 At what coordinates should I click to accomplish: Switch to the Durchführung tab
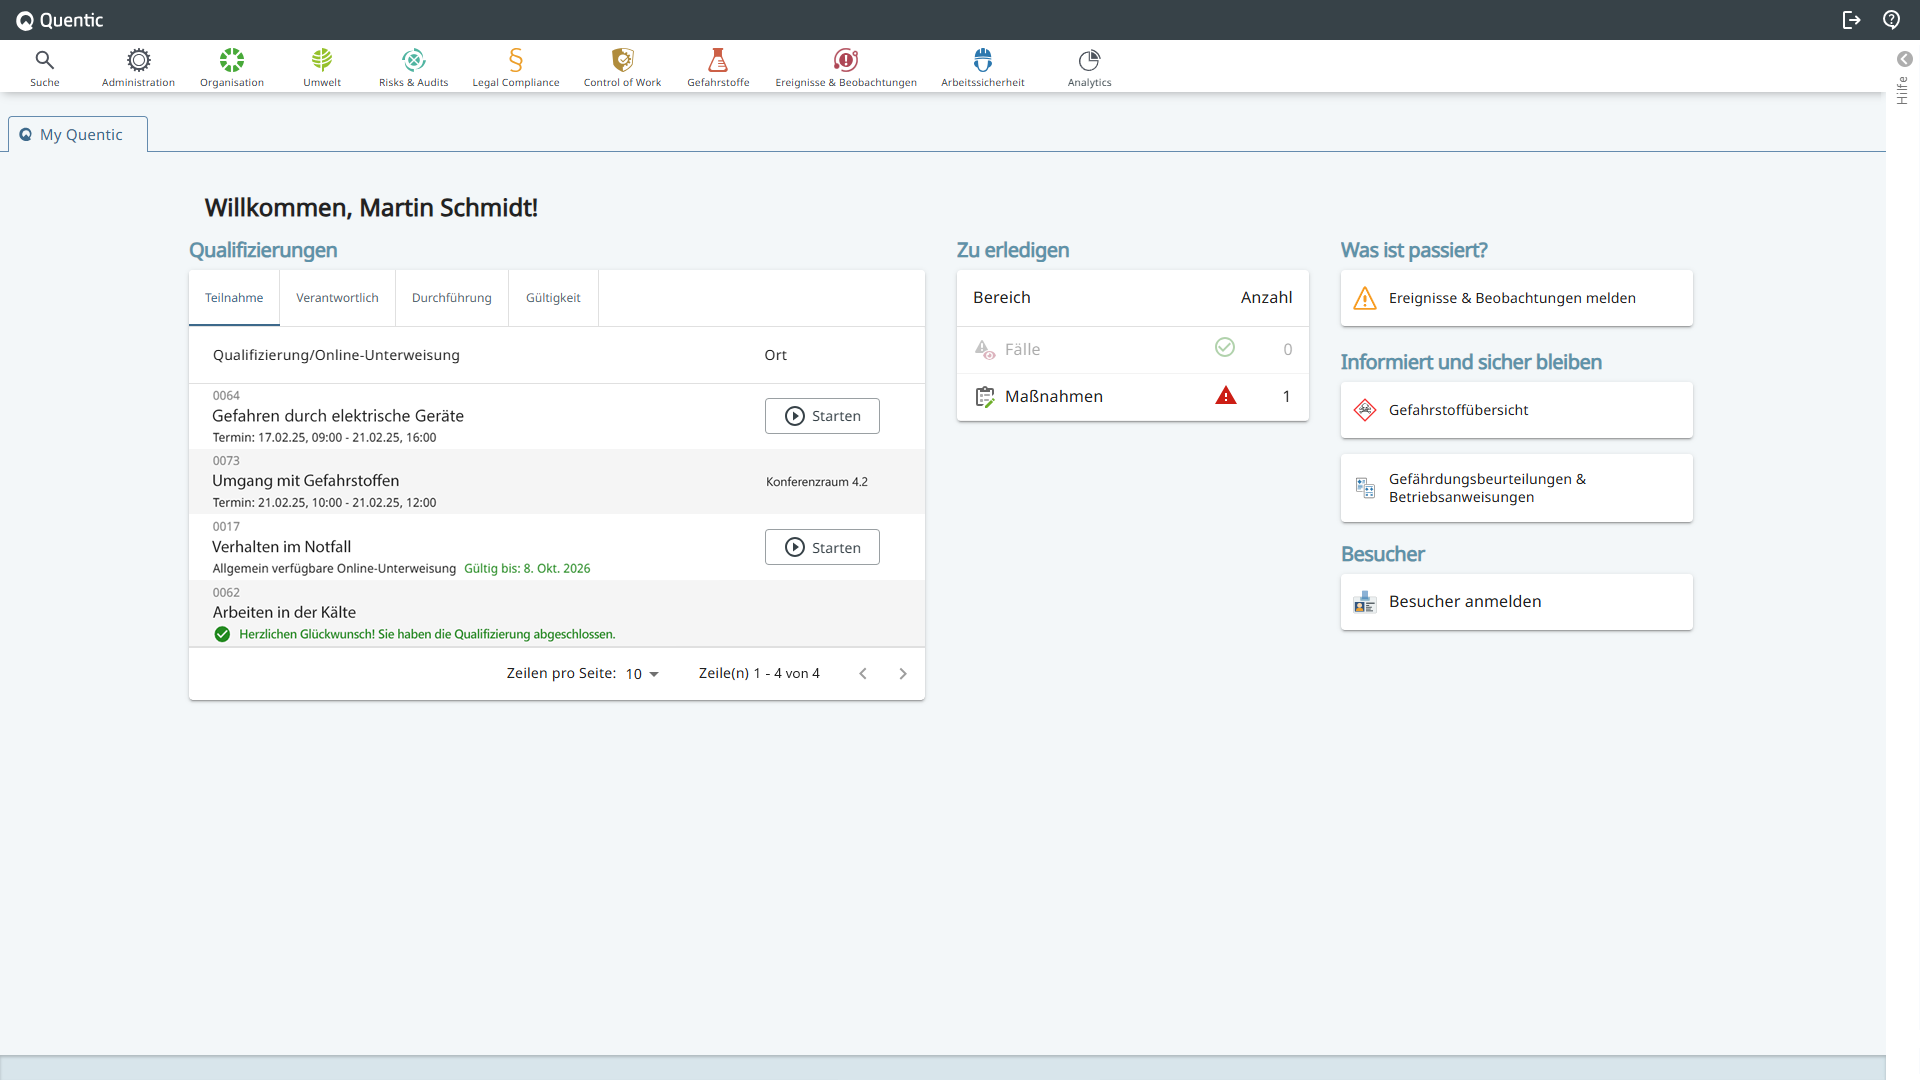click(452, 298)
